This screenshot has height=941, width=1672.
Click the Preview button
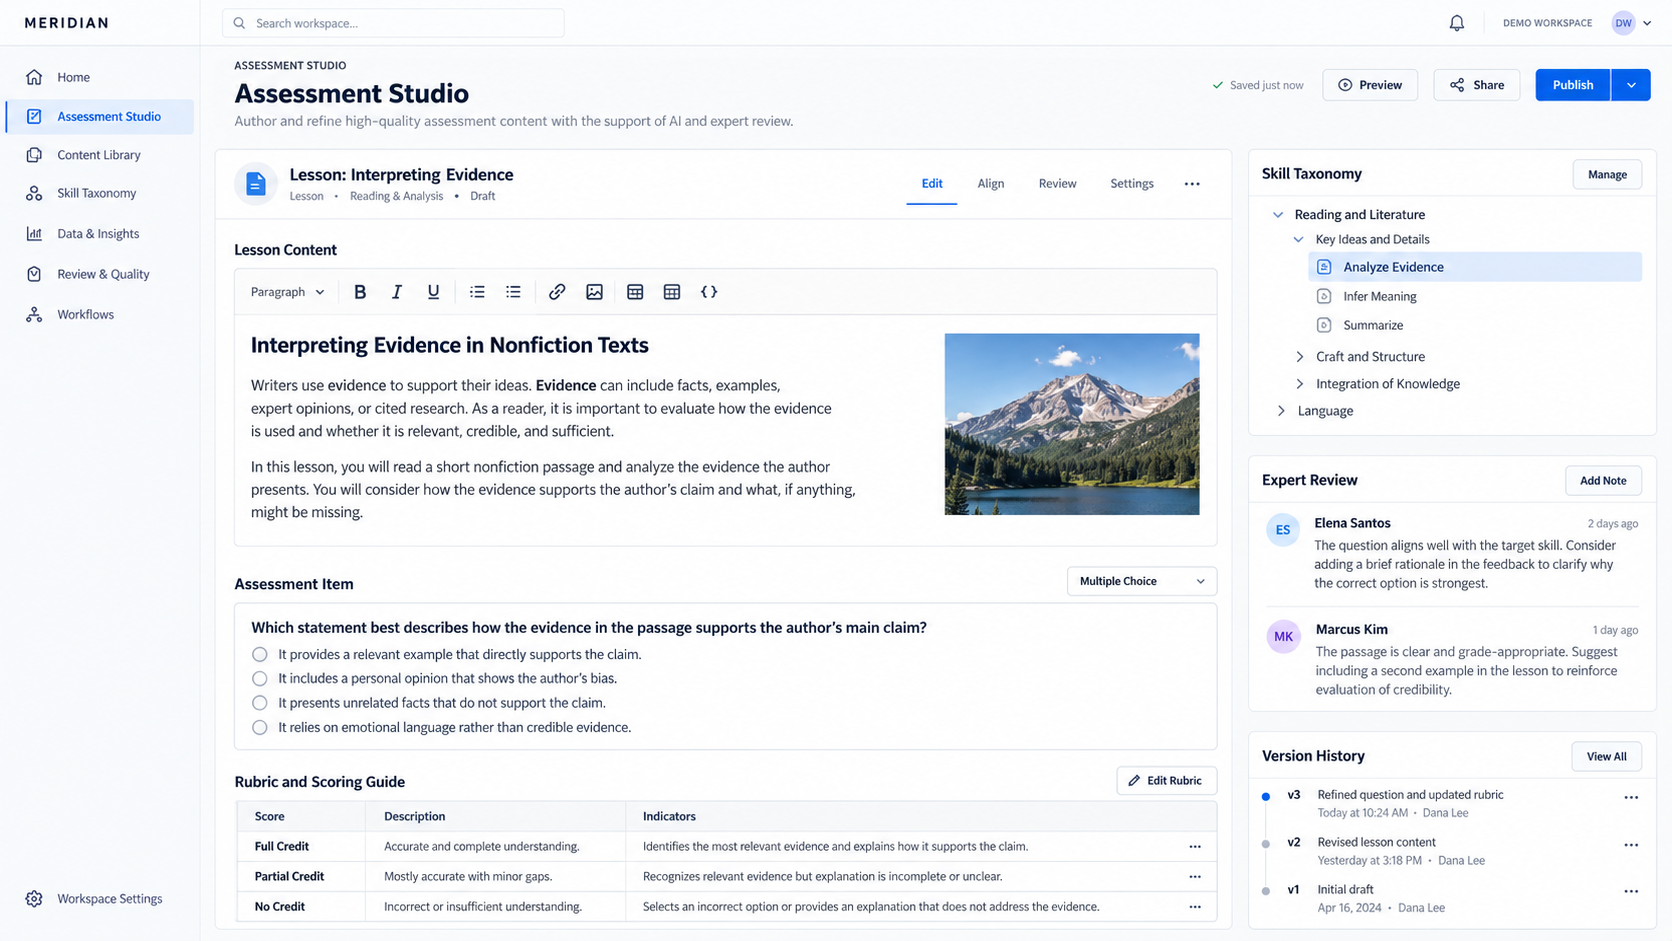point(1370,85)
